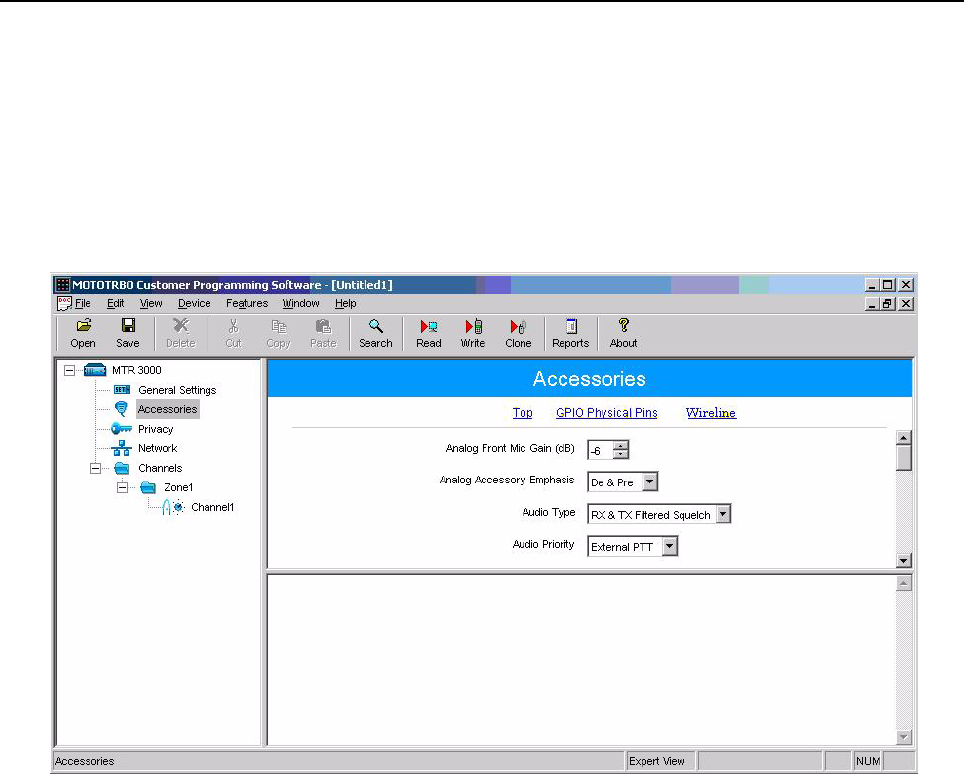Click Accessories pane scrollbar up arrow
The height and width of the screenshot is (774, 964).
pyautogui.click(x=903, y=438)
